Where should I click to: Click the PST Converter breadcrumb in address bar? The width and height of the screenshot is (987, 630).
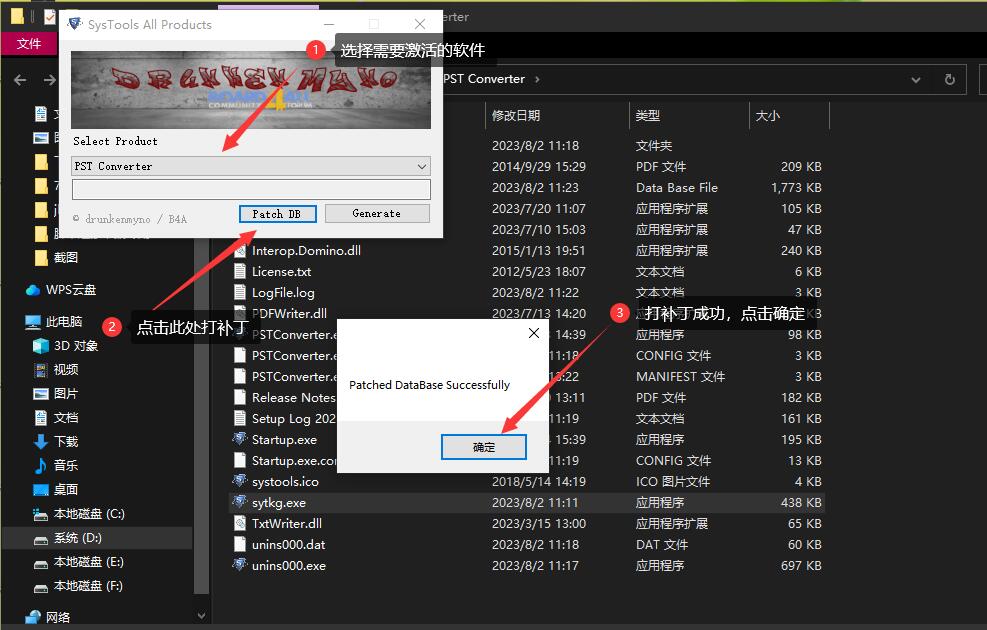(x=484, y=79)
